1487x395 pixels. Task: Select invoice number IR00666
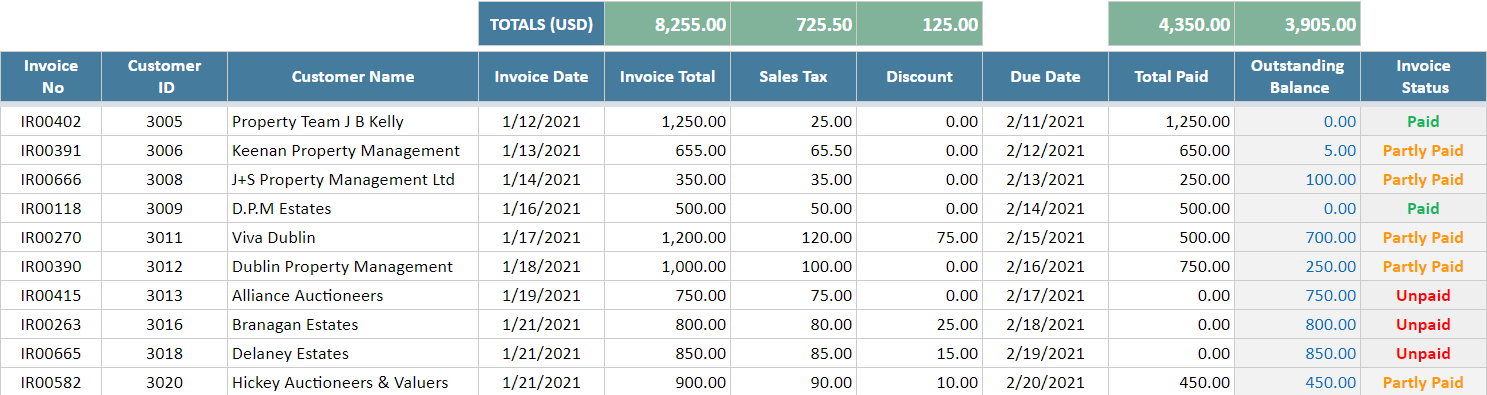pyautogui.click(x=51, y=180)
